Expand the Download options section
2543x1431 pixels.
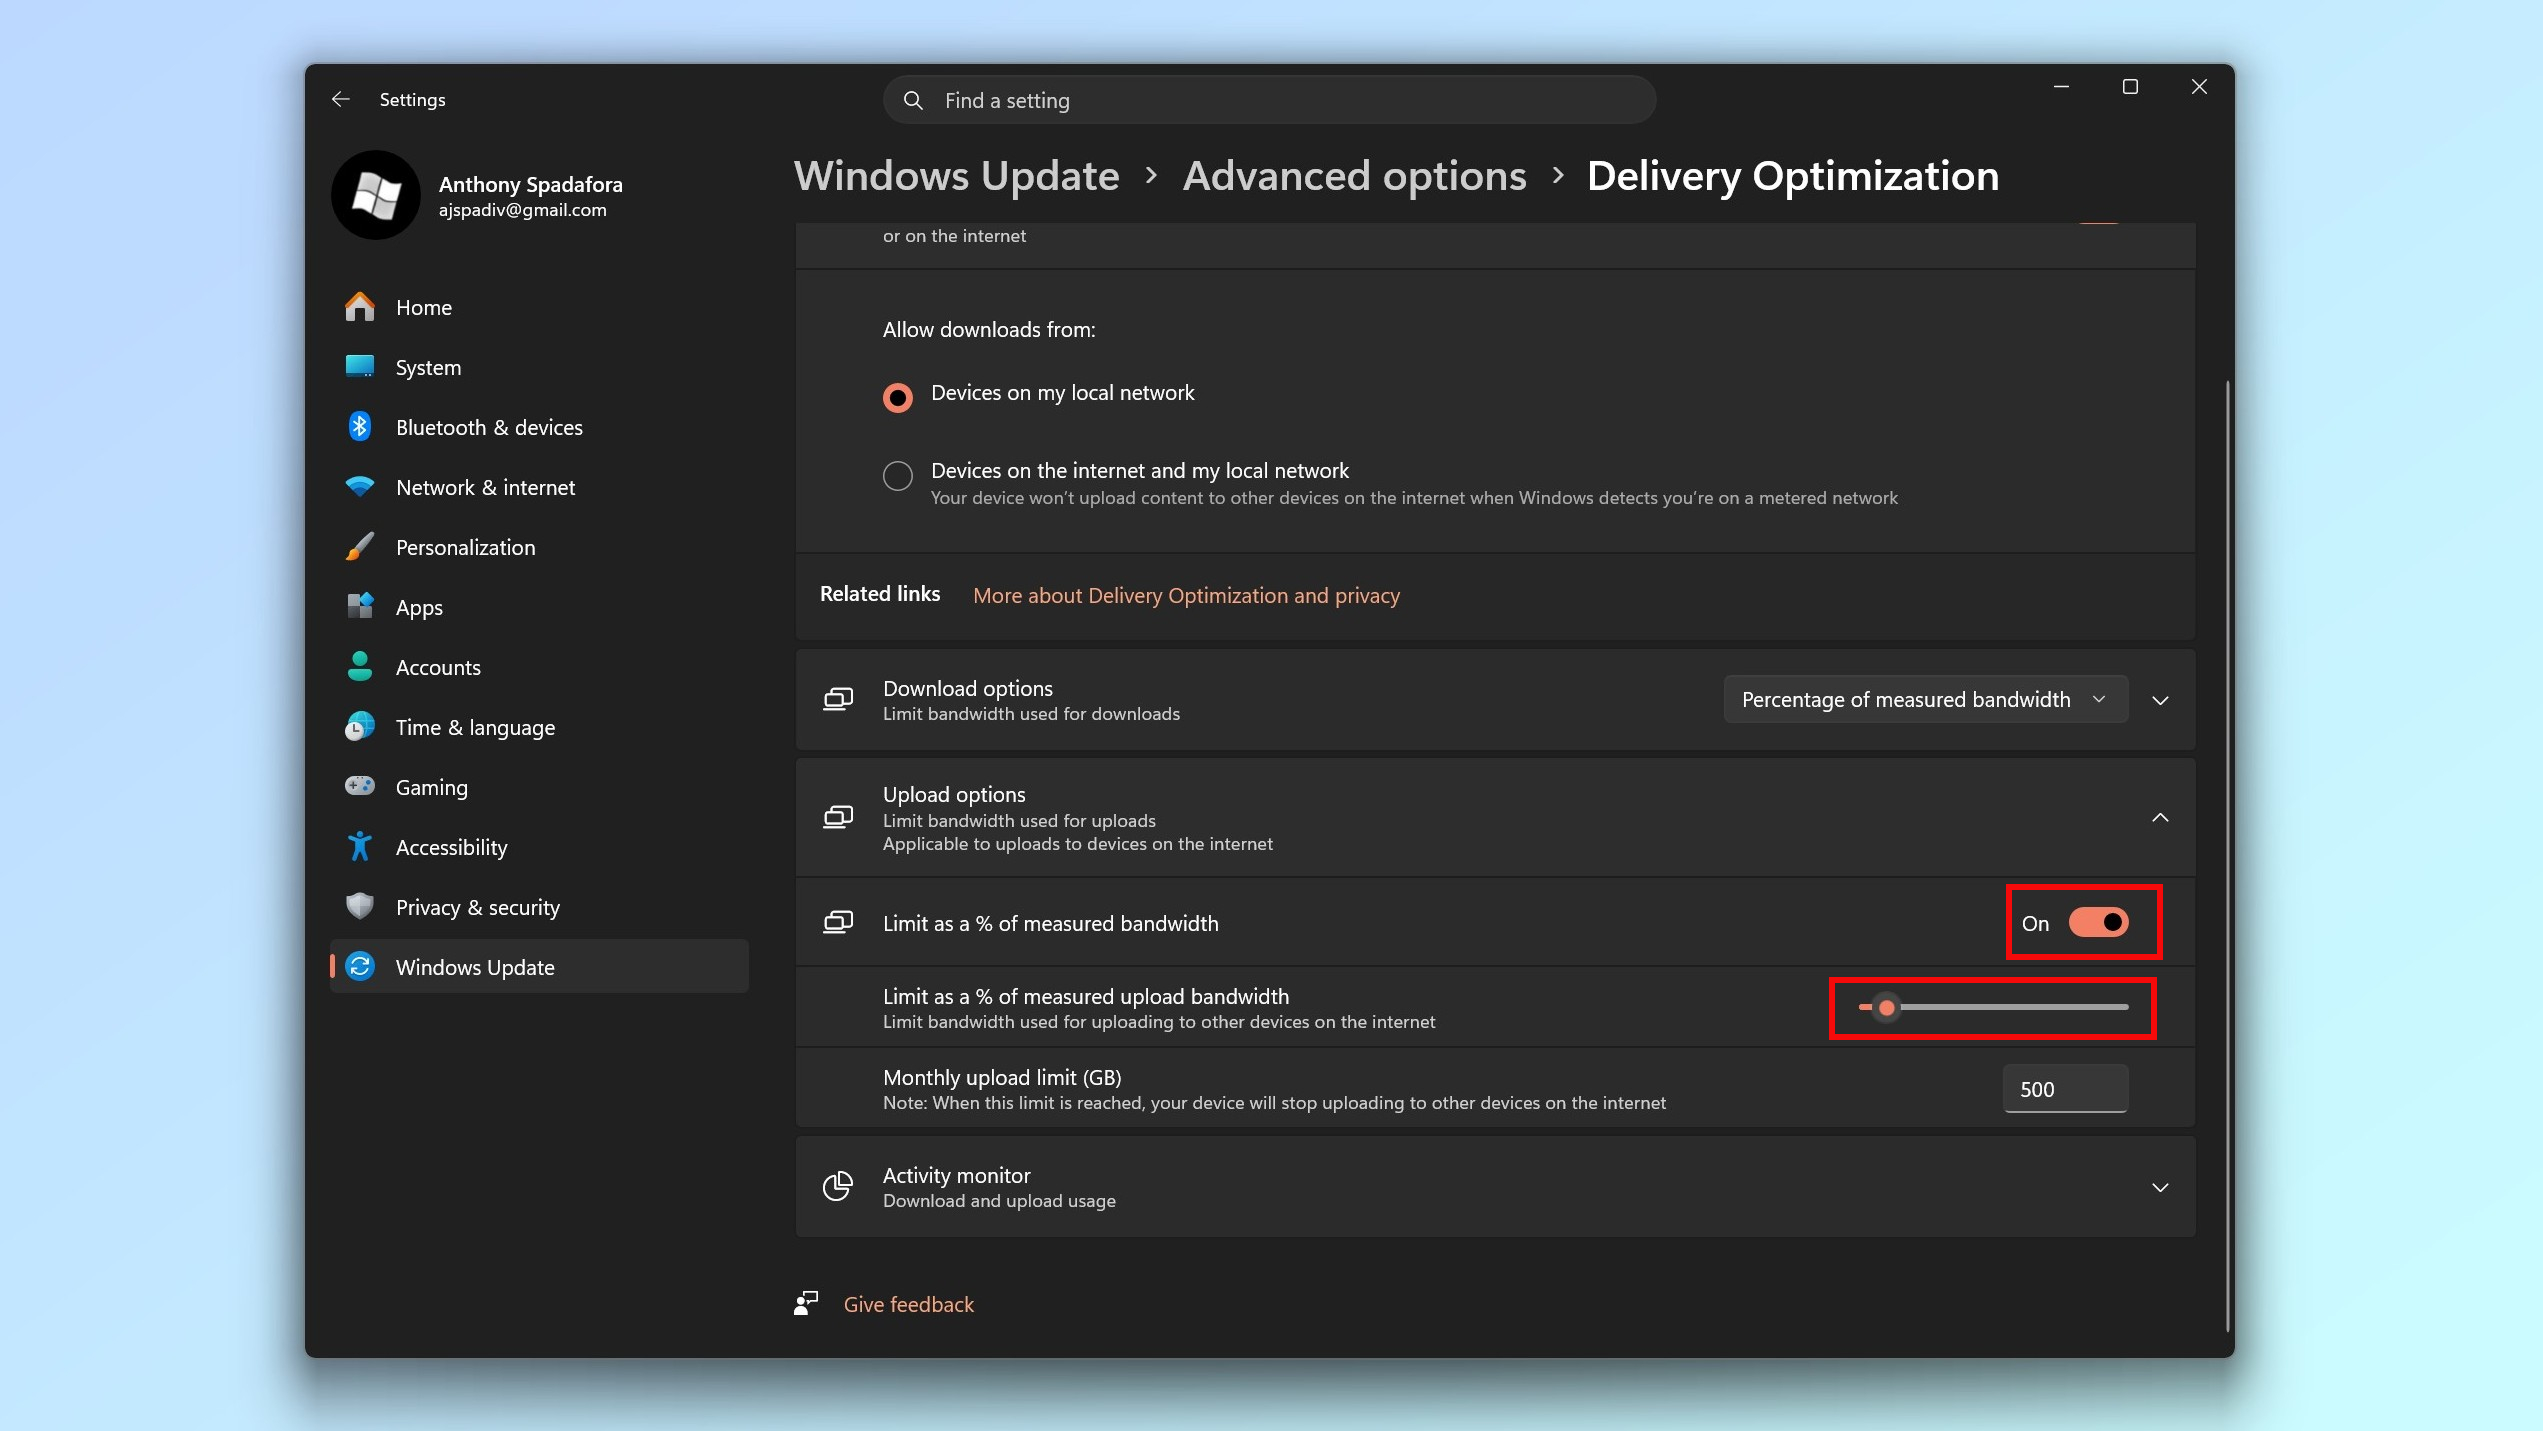(2160, 700)
